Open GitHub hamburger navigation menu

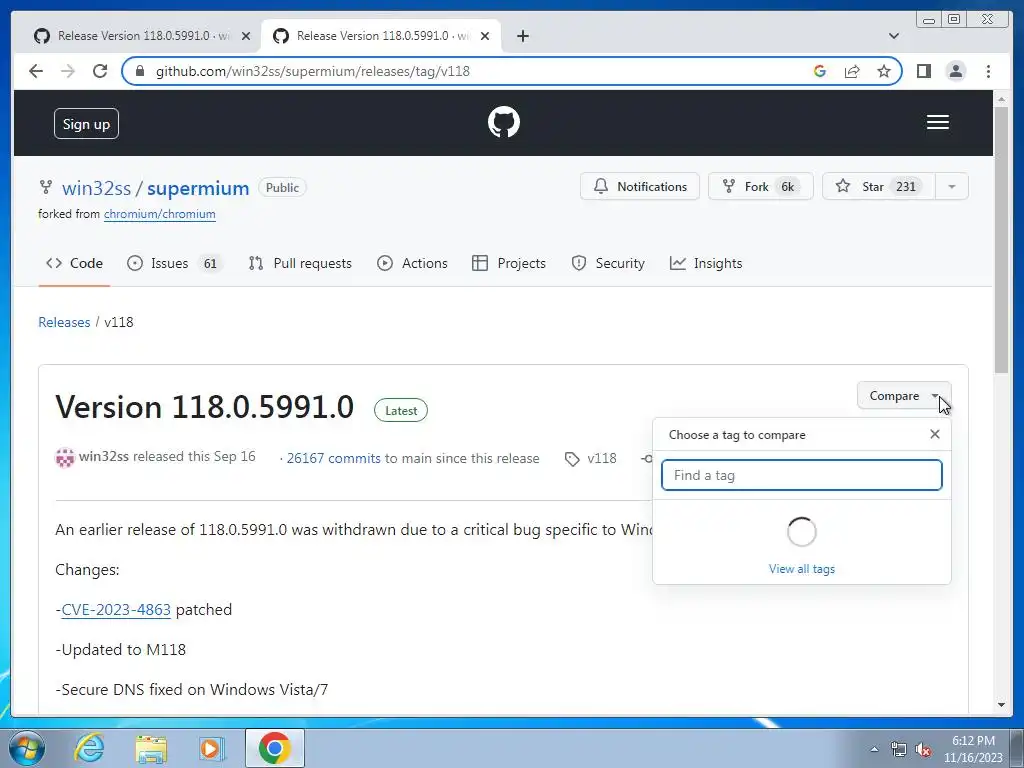pos(938,122)
